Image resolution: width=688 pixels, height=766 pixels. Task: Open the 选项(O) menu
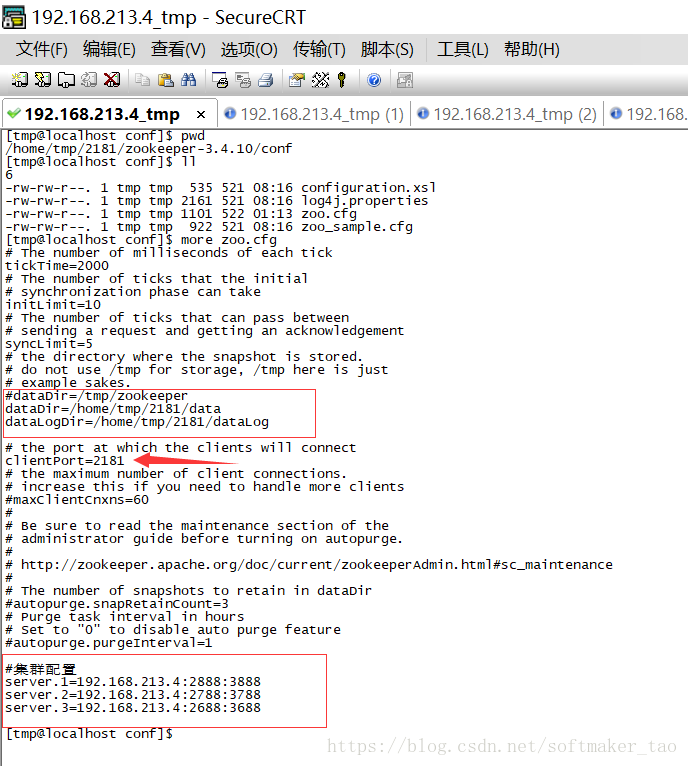tap(249, 49)
